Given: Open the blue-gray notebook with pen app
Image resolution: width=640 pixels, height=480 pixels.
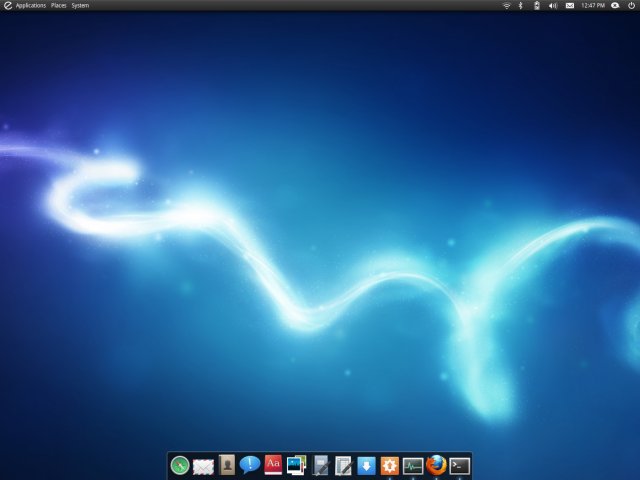Looking at the screenshot, I should click(320, 465).
